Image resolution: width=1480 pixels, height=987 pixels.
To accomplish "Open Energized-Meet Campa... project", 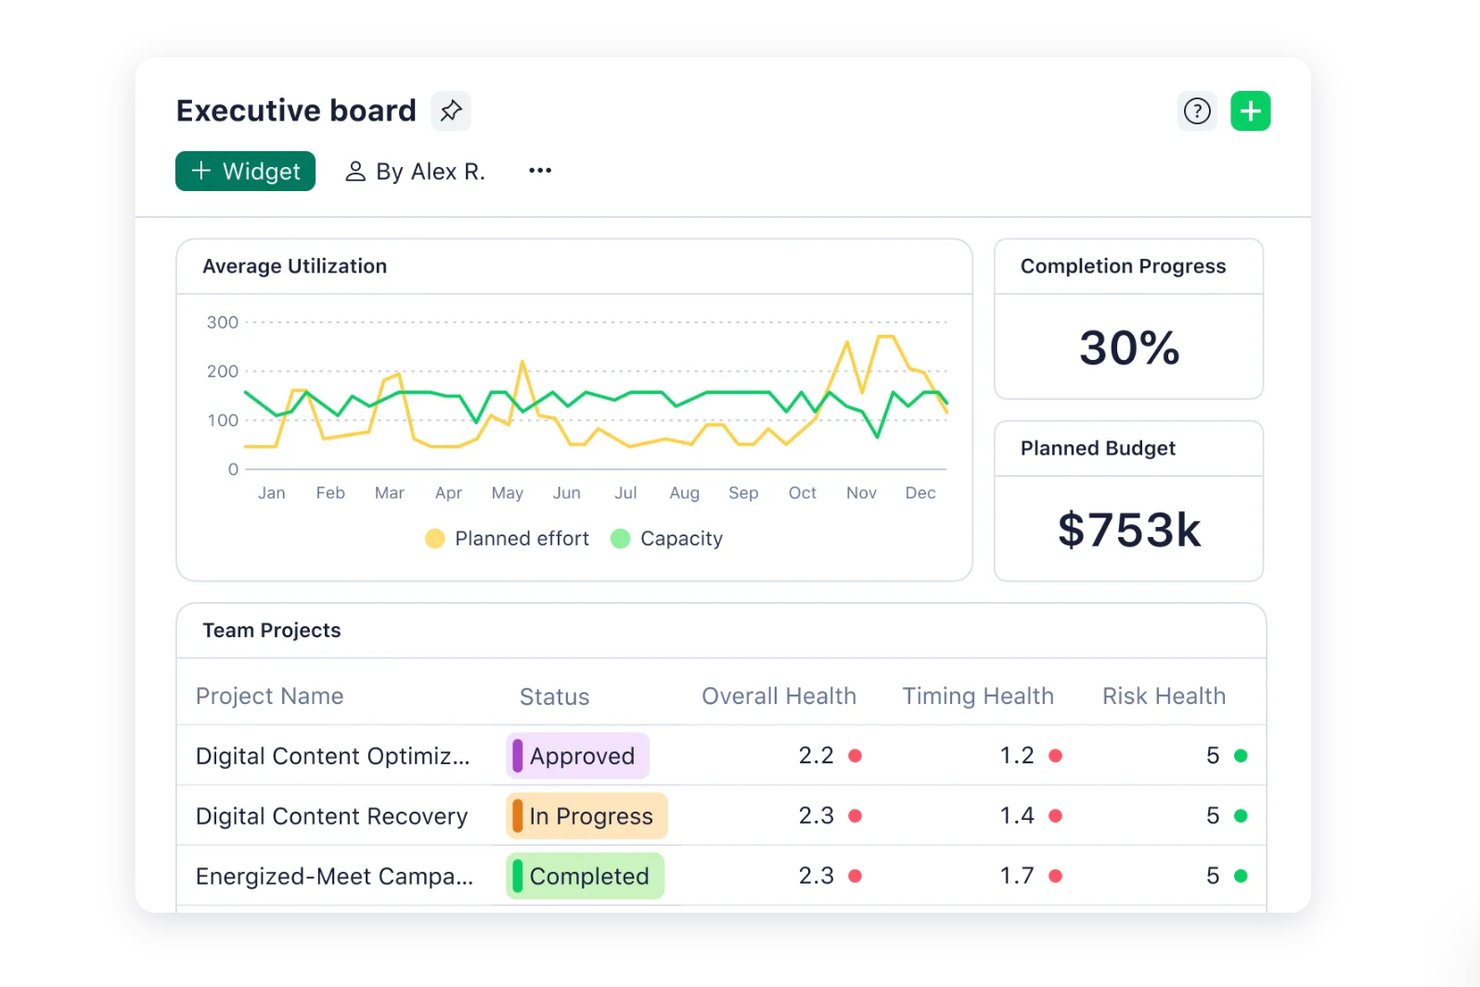I will [x=335, y=876].
